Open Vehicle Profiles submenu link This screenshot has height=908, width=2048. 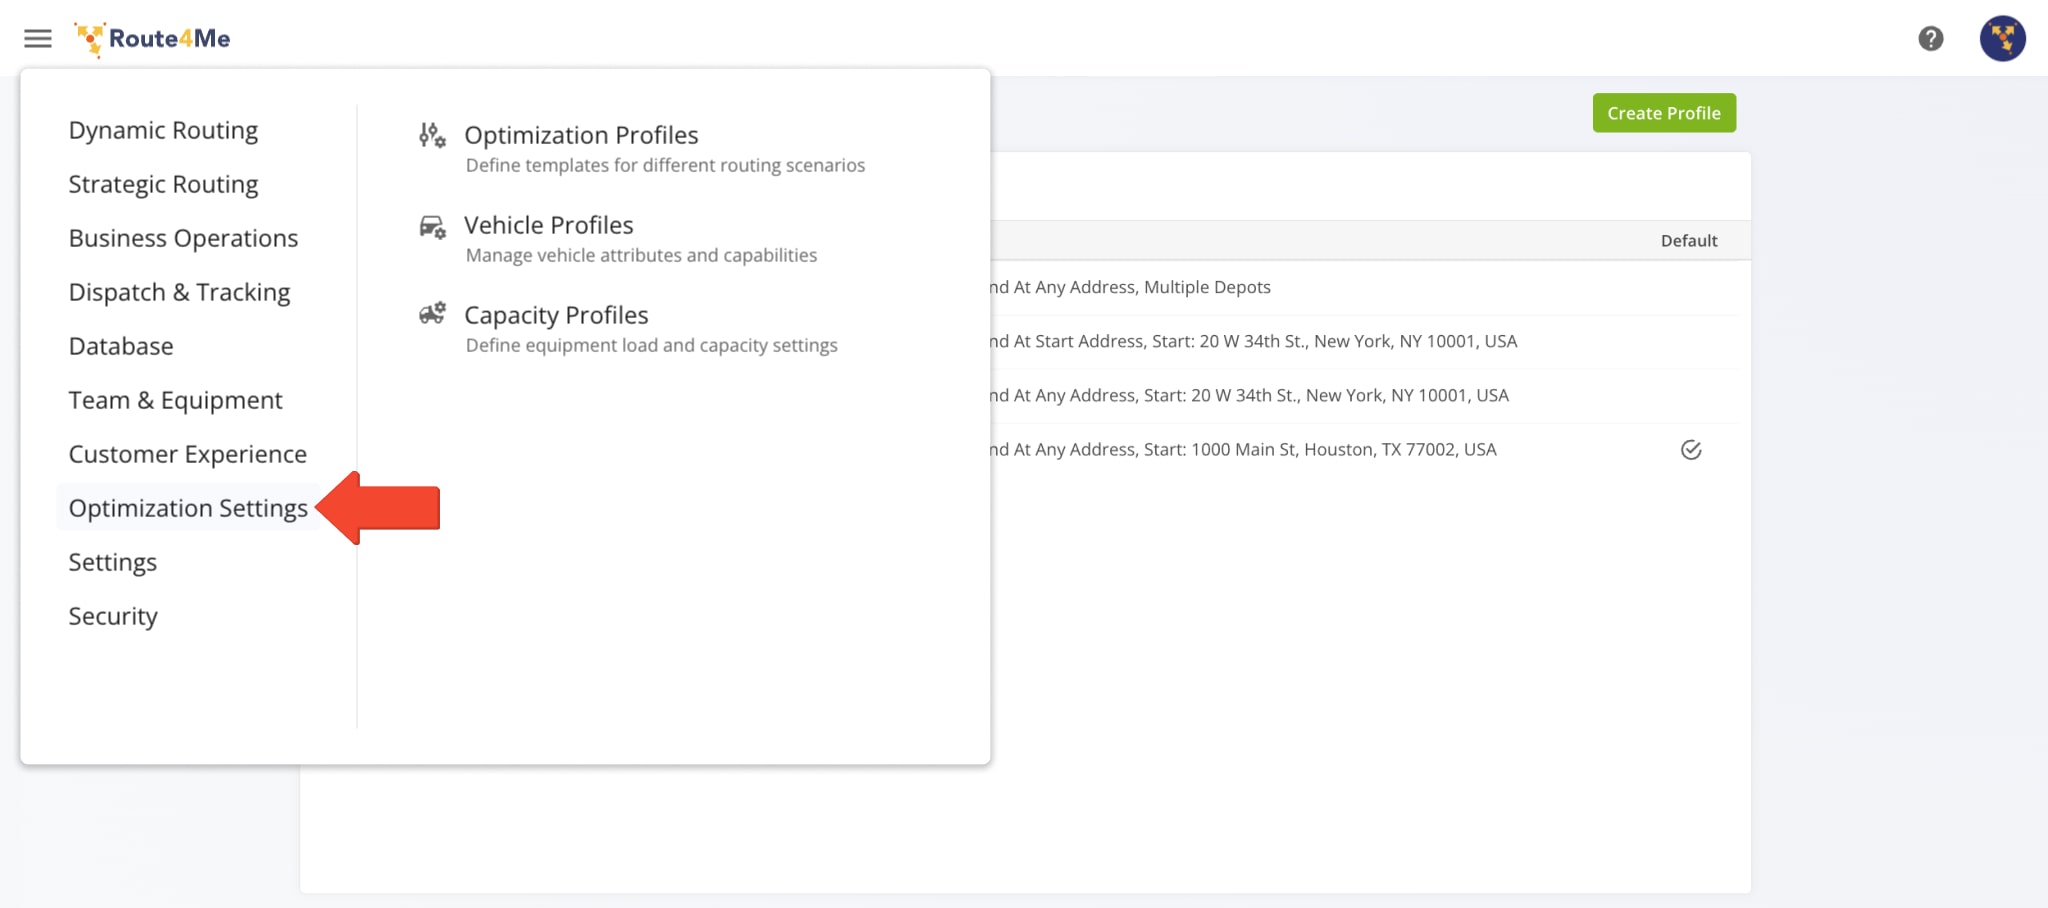pyautogui.click(x=548, y=225)
